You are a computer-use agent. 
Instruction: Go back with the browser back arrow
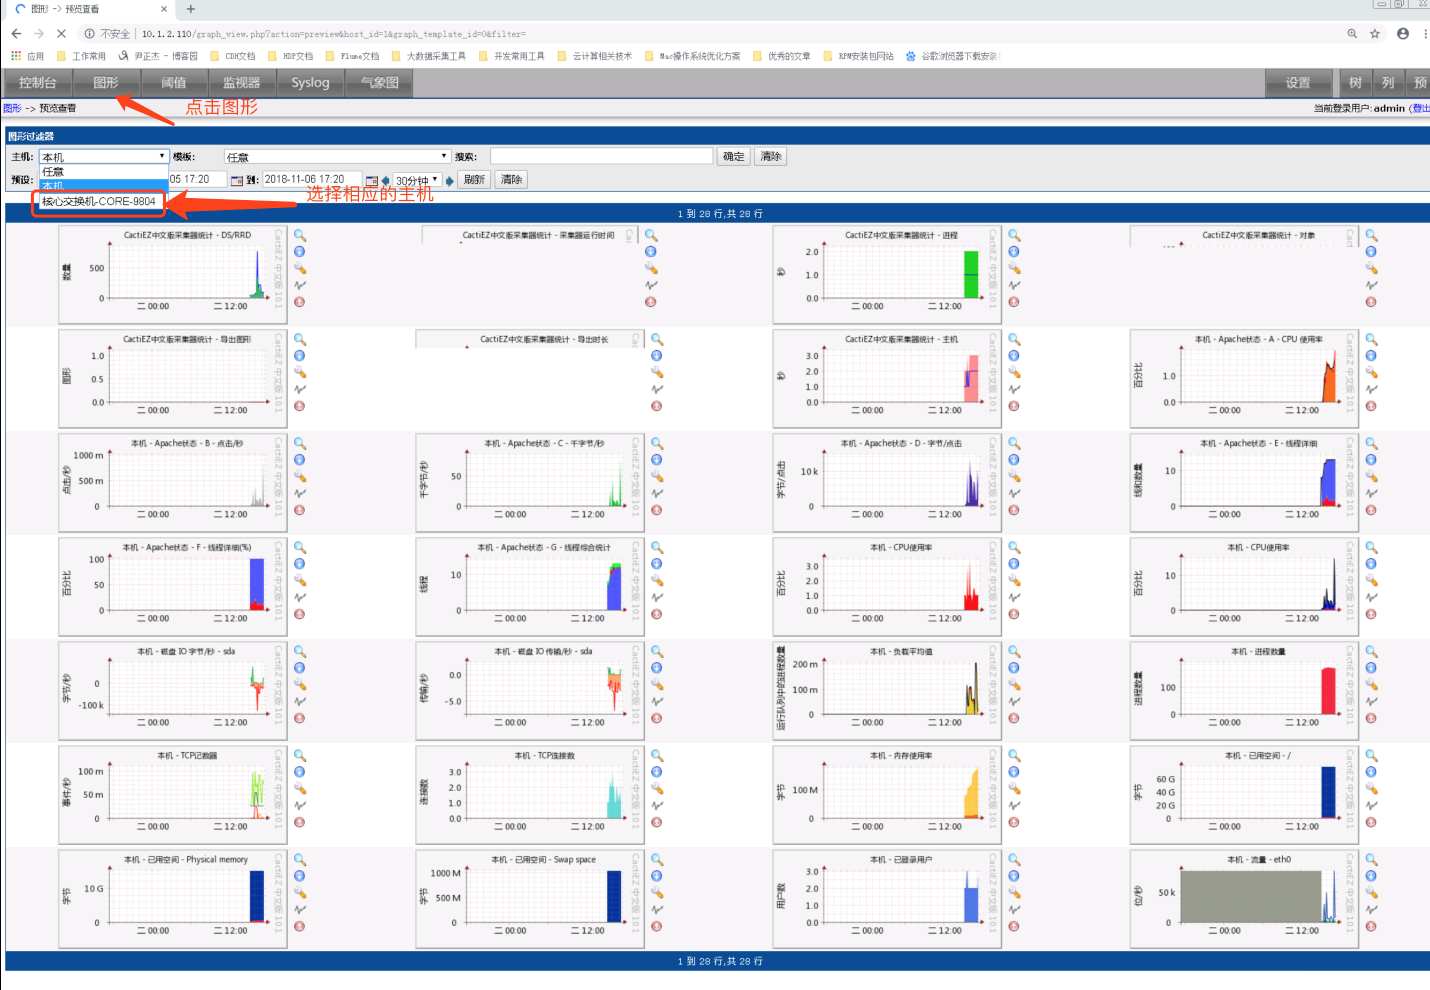tap(16, 33)
